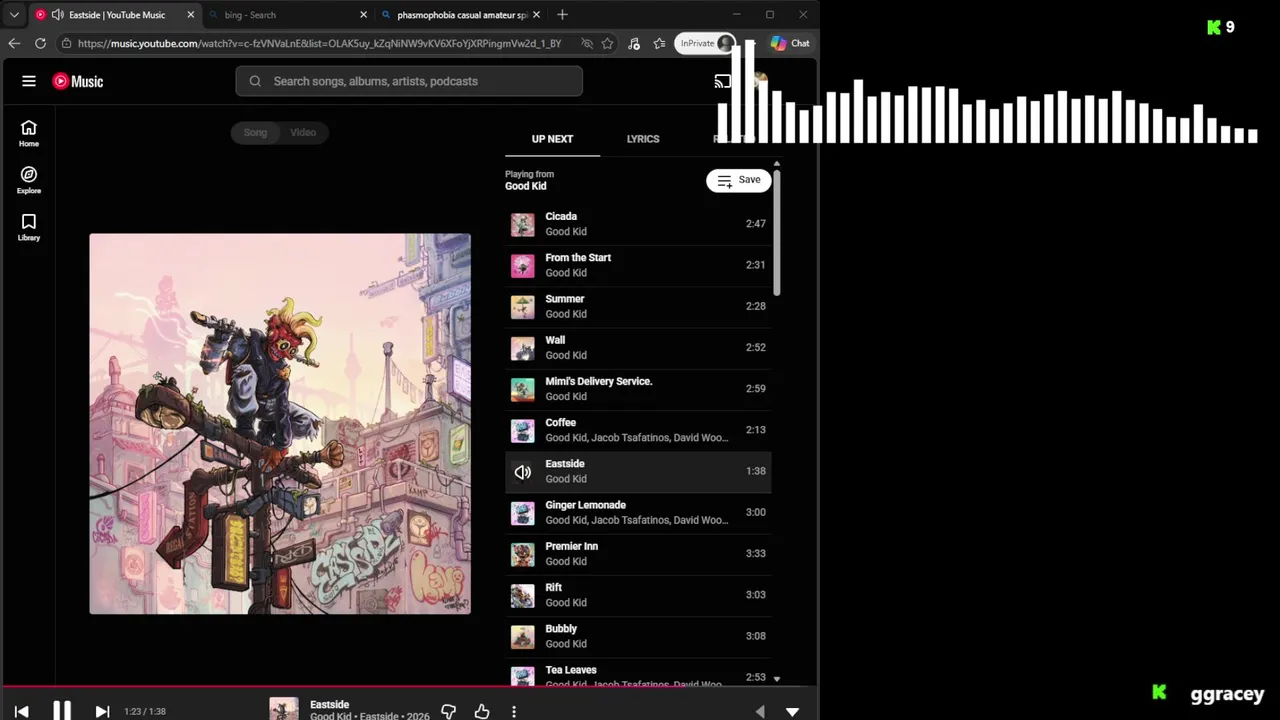Add this page to favorites star

coord(607,43)
